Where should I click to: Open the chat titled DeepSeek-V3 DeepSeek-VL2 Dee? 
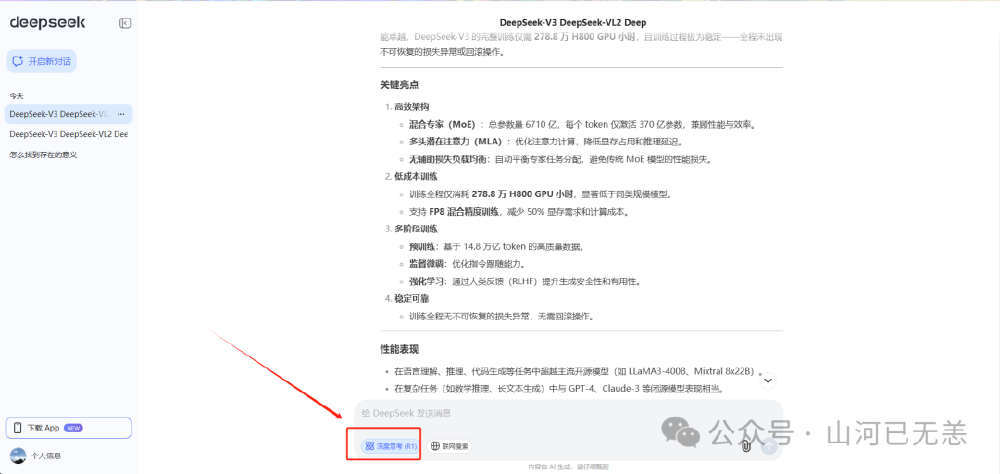tap(69, 134)
